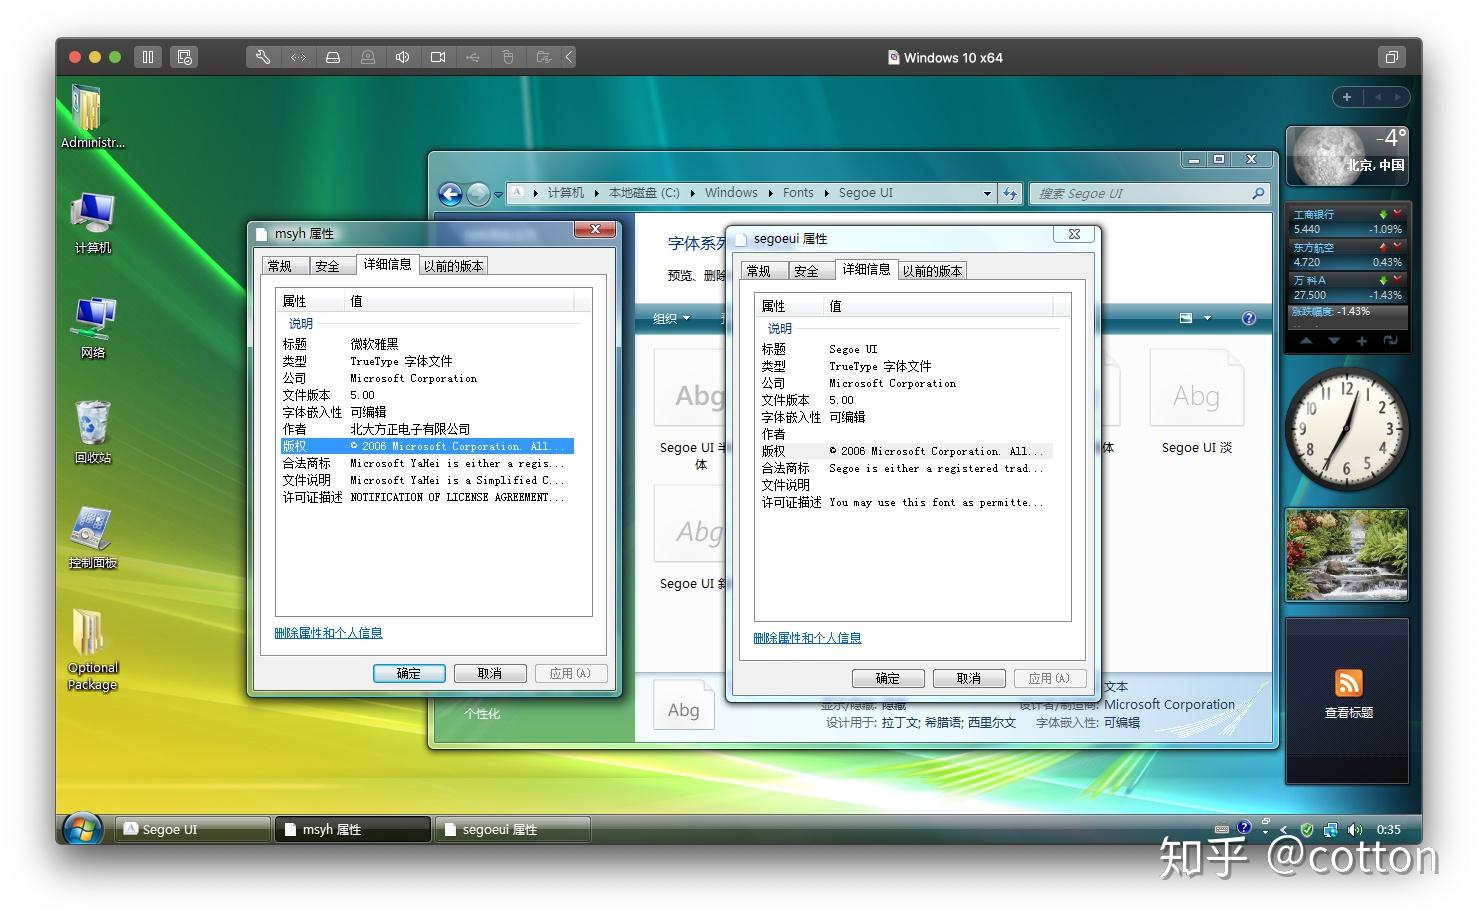
Task: Click the stocks gadget add plus icon
Action: [x=1361, y=341]
